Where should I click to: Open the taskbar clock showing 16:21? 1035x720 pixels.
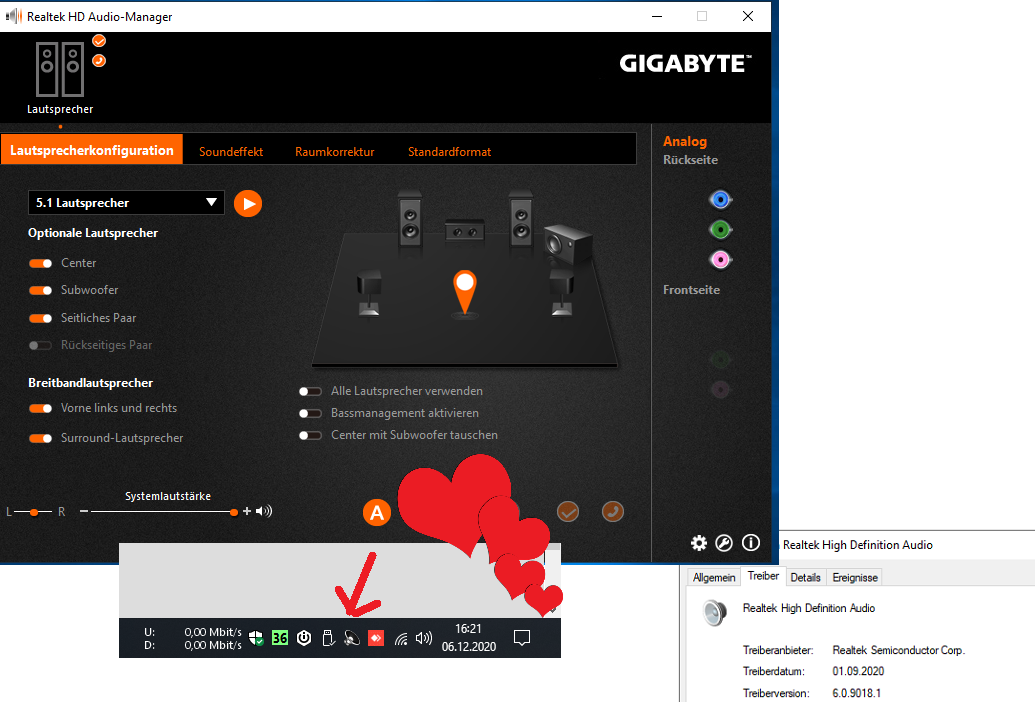[469, 638]
